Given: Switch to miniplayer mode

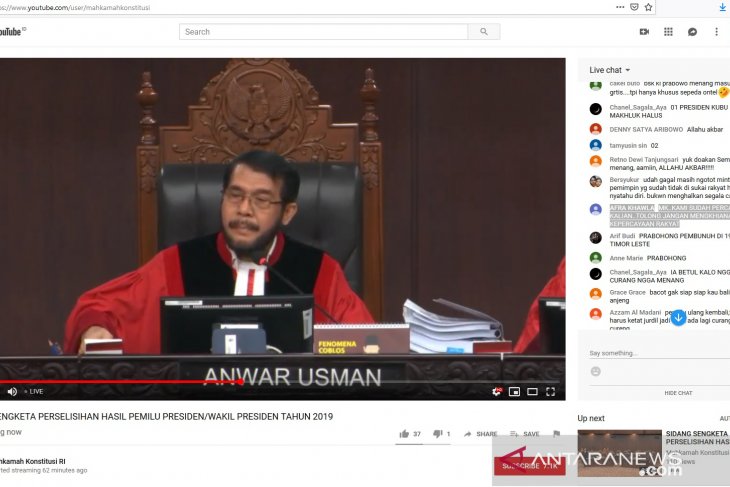Looking at the screenshot, I should pos(514,392).
